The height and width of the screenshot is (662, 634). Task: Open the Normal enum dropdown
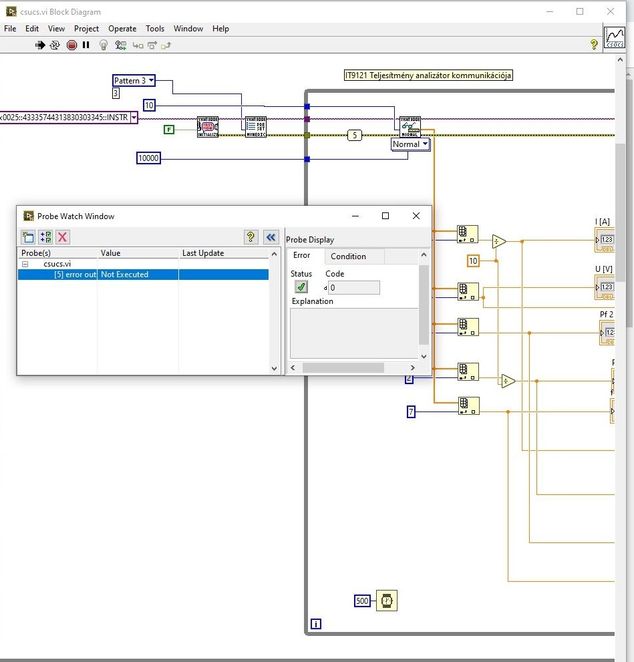425,144
